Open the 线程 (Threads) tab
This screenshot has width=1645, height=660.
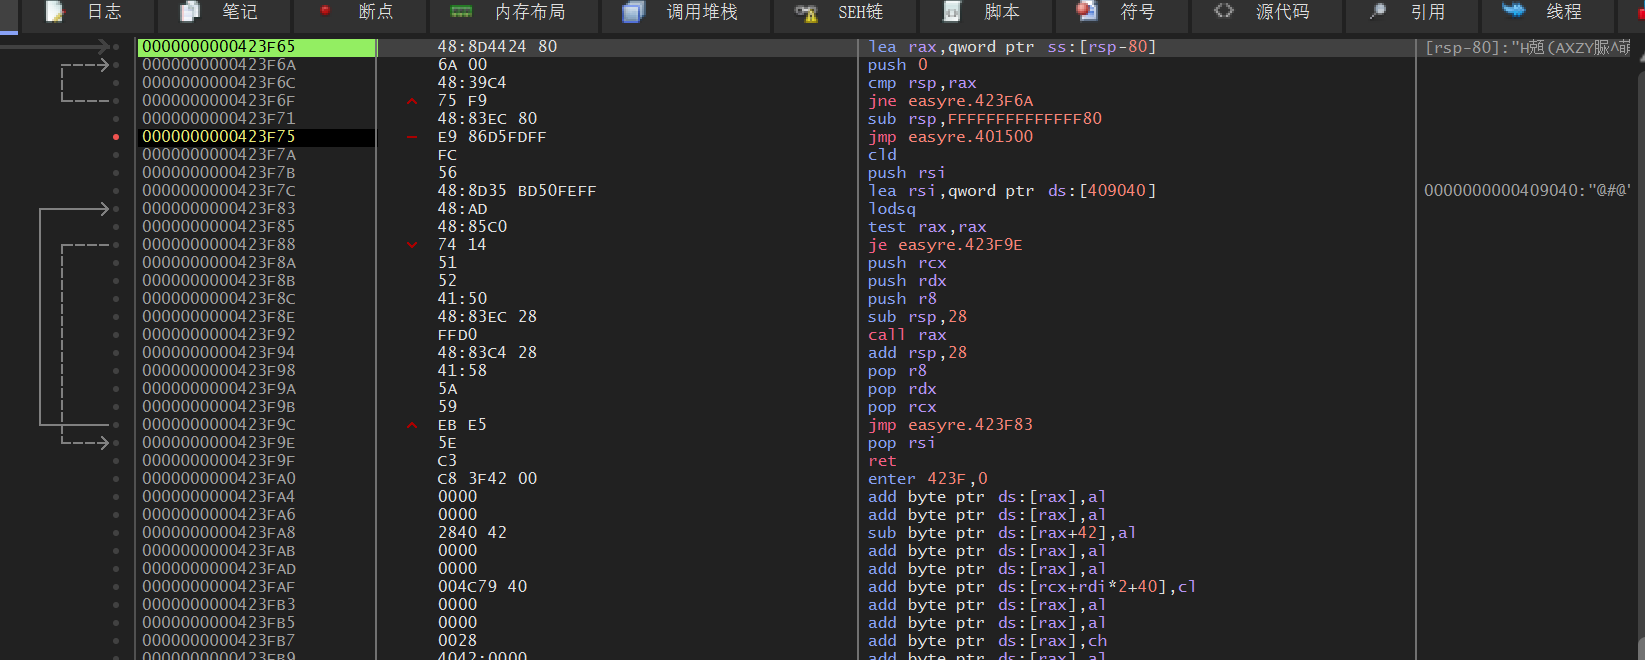pos(1563,12)
